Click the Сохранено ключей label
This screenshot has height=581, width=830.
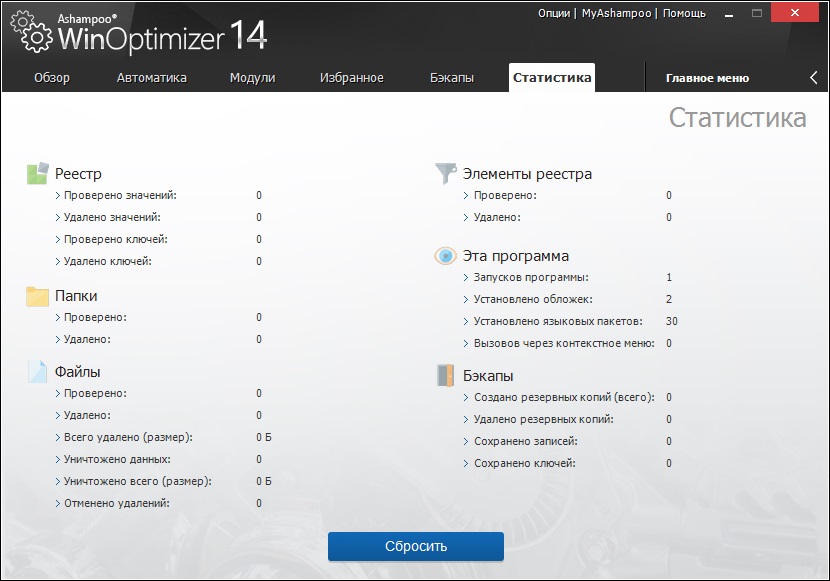[x=525, y=464]
